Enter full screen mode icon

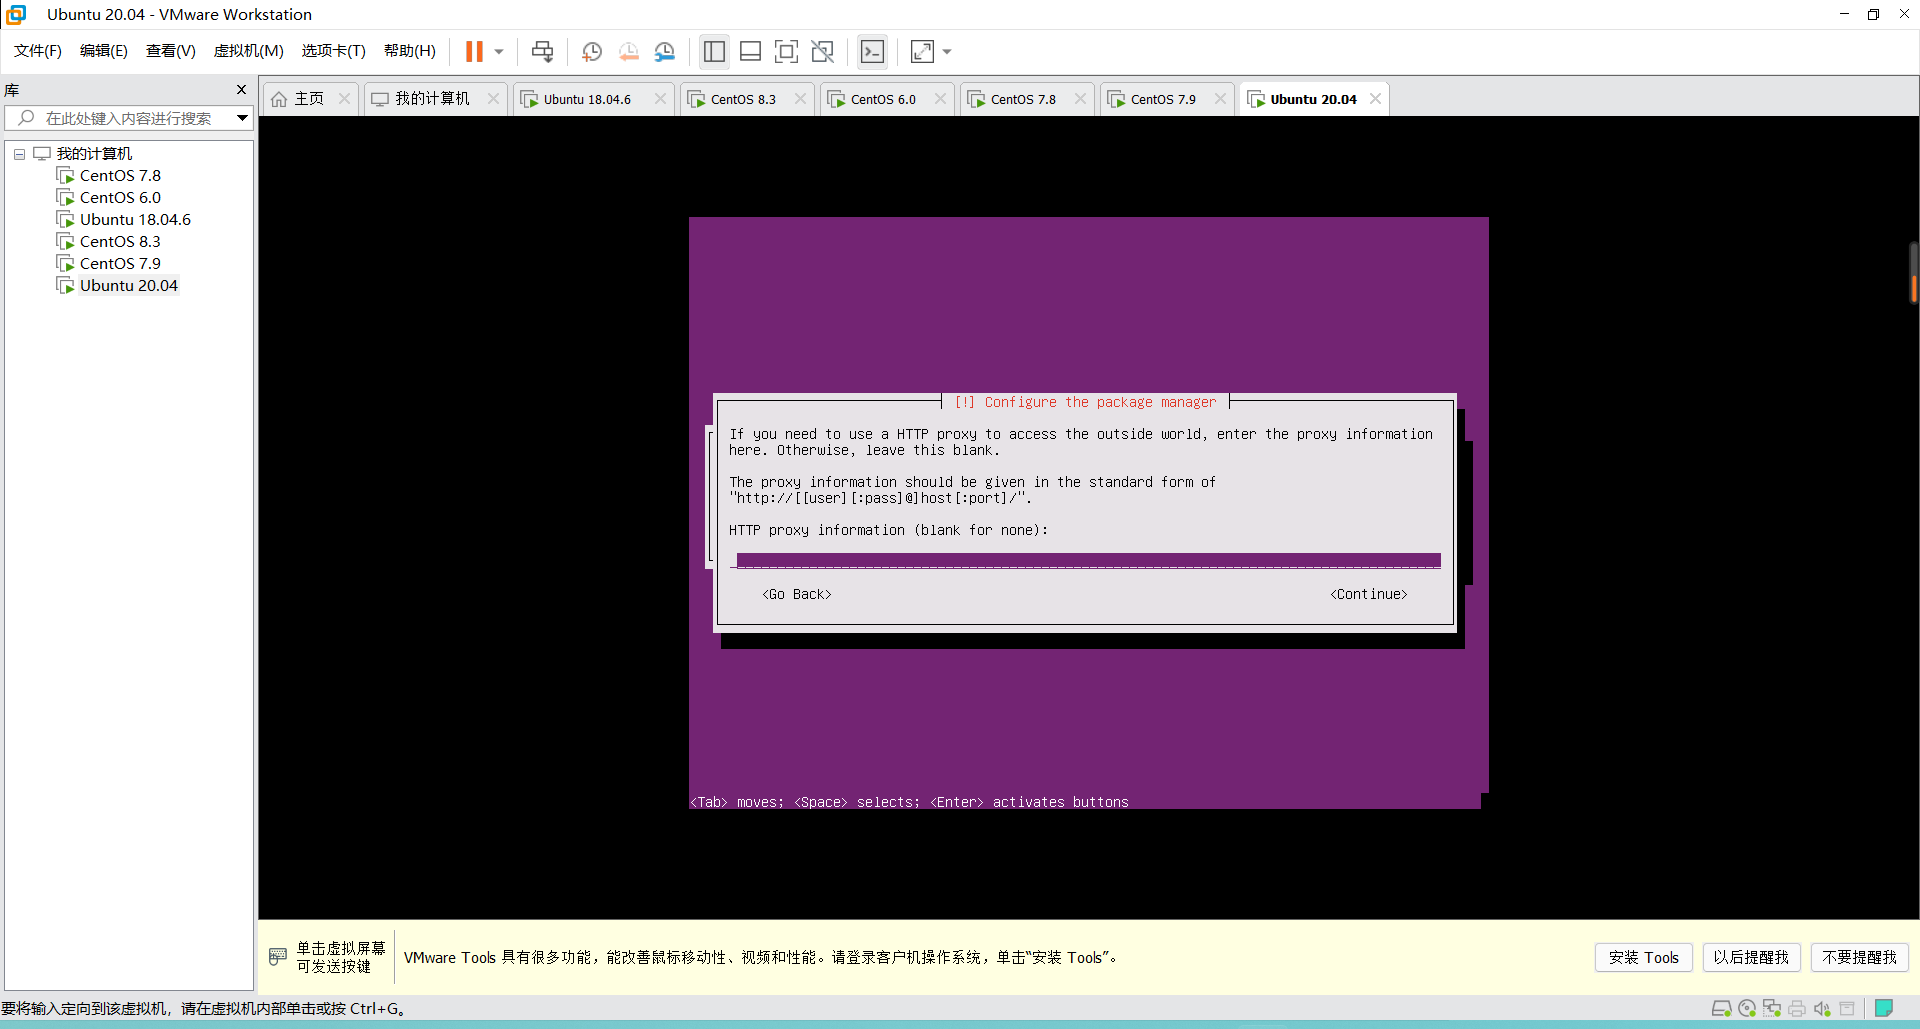click(x=786, y=51)
